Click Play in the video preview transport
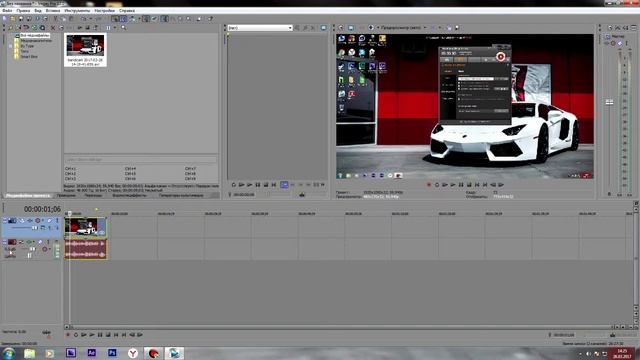 click(453, 184)
